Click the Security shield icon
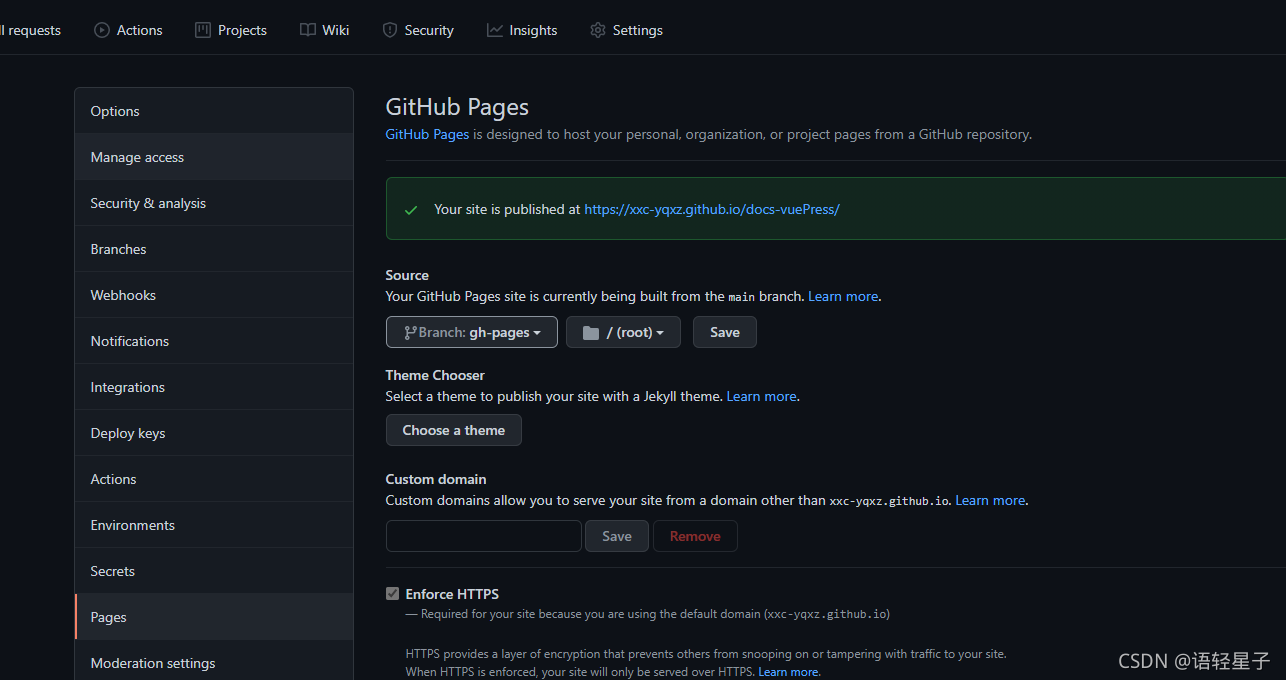Screen dimensions: 1286x680 (x=390, y=30)
